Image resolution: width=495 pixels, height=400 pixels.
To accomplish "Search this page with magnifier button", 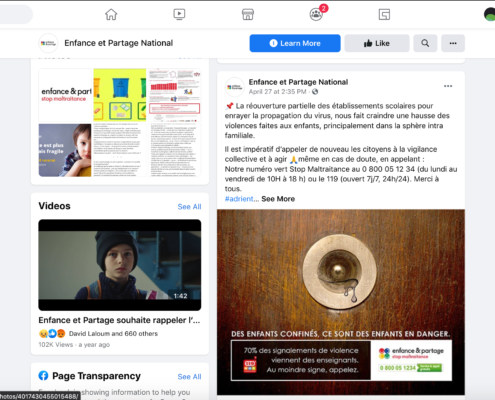I will 425,43.
